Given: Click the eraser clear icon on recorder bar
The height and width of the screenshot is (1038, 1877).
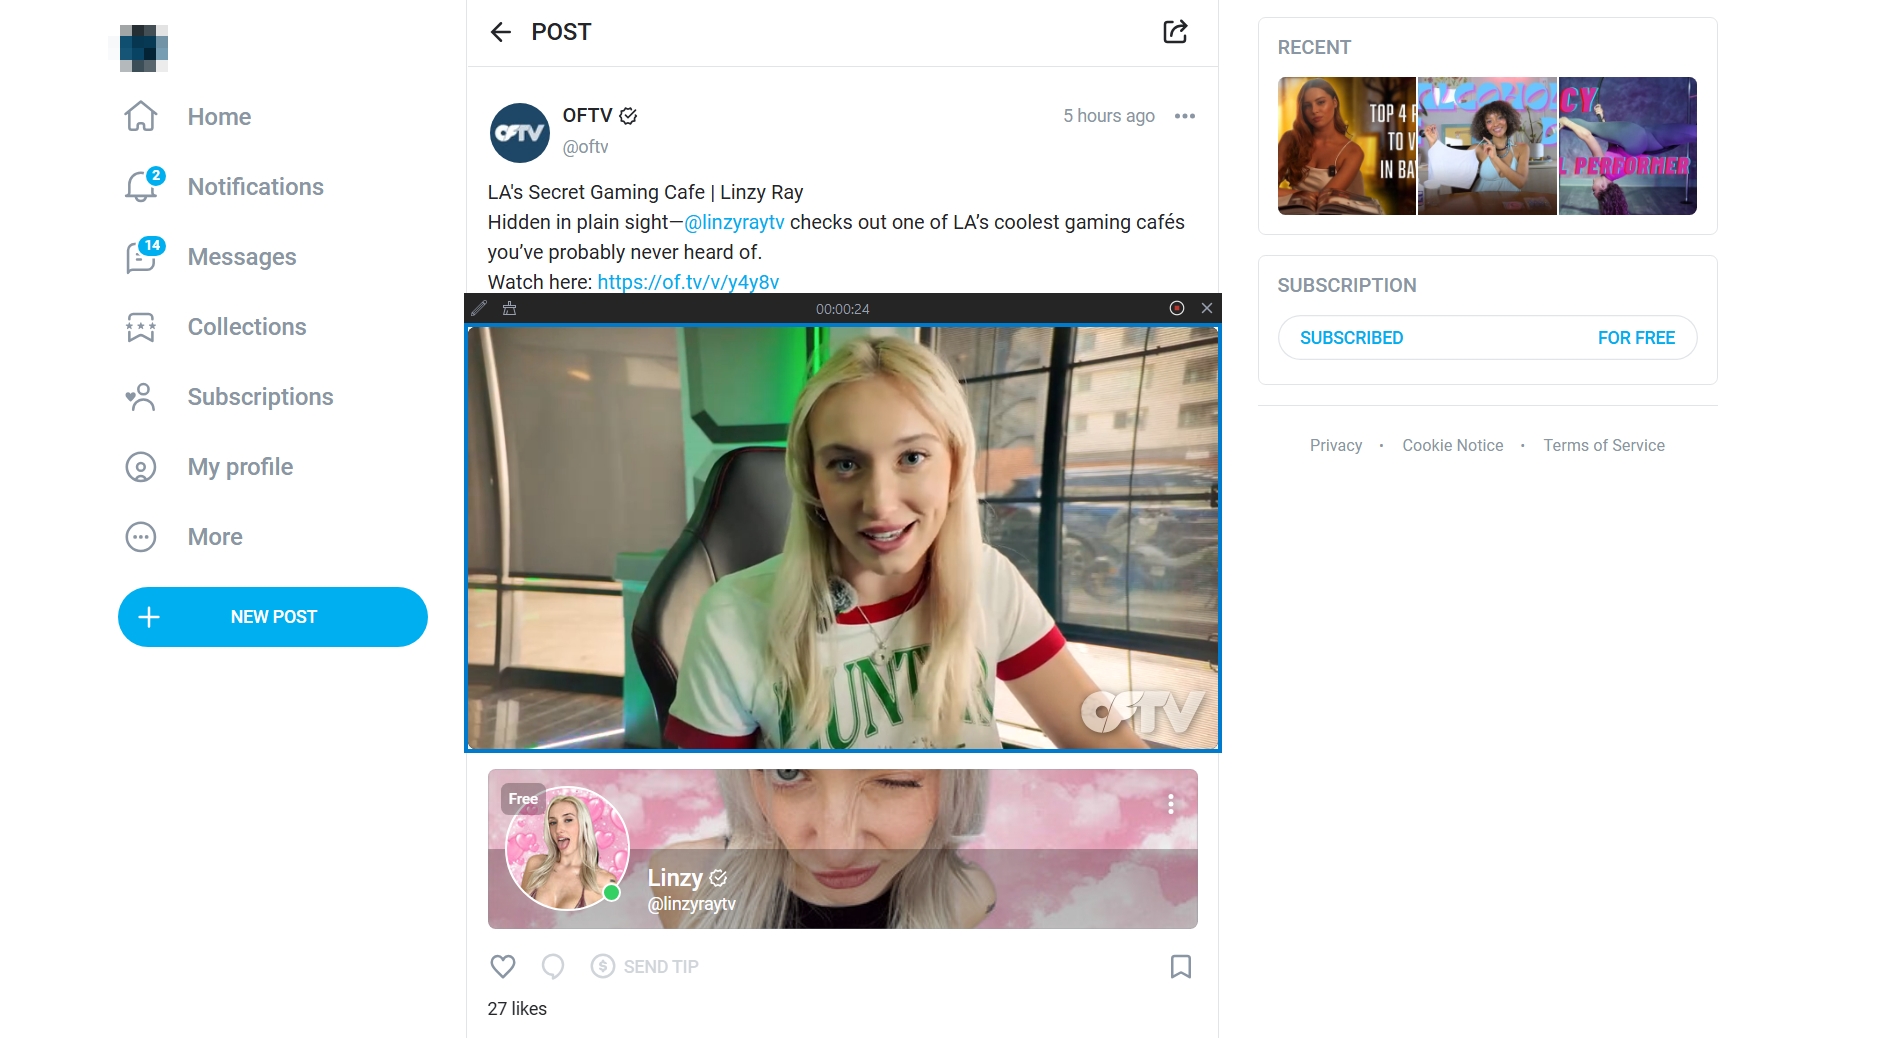Looking at the screenshot, I should 509,308.
